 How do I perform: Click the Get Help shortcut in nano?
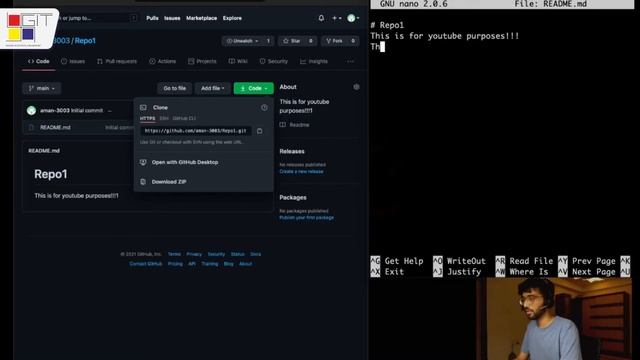pyautogui.click(x=397, y=261)
